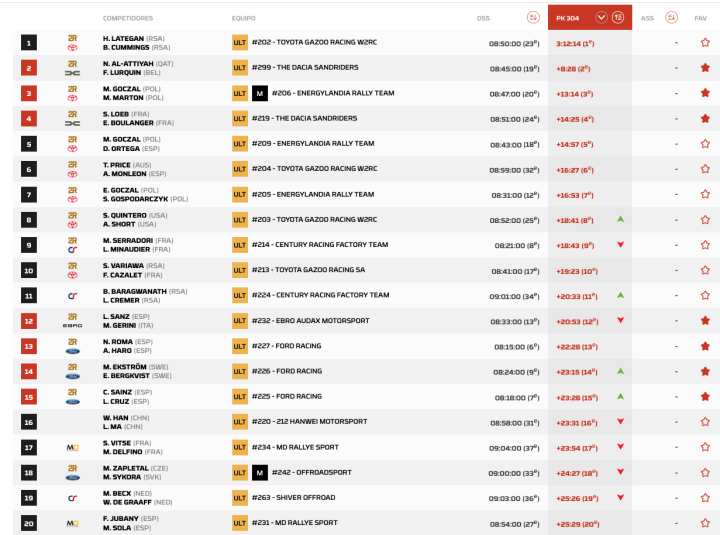Click the DSS column sort icon
This screenshot has height=535, width=720.
532,17
